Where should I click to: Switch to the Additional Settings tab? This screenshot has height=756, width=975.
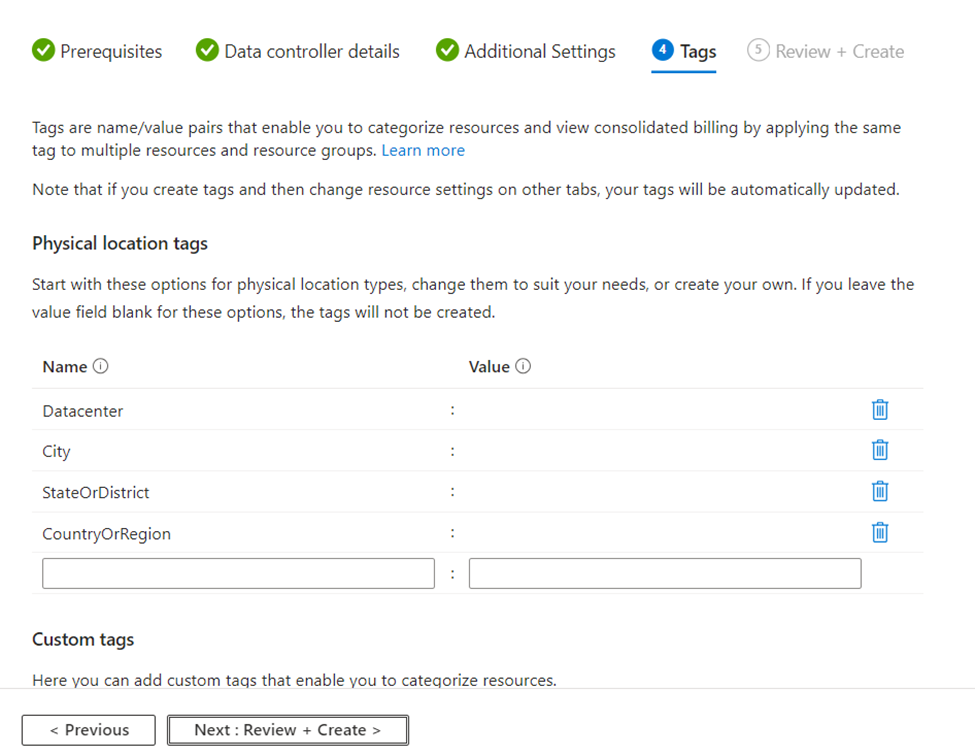(x=525, y=51)
